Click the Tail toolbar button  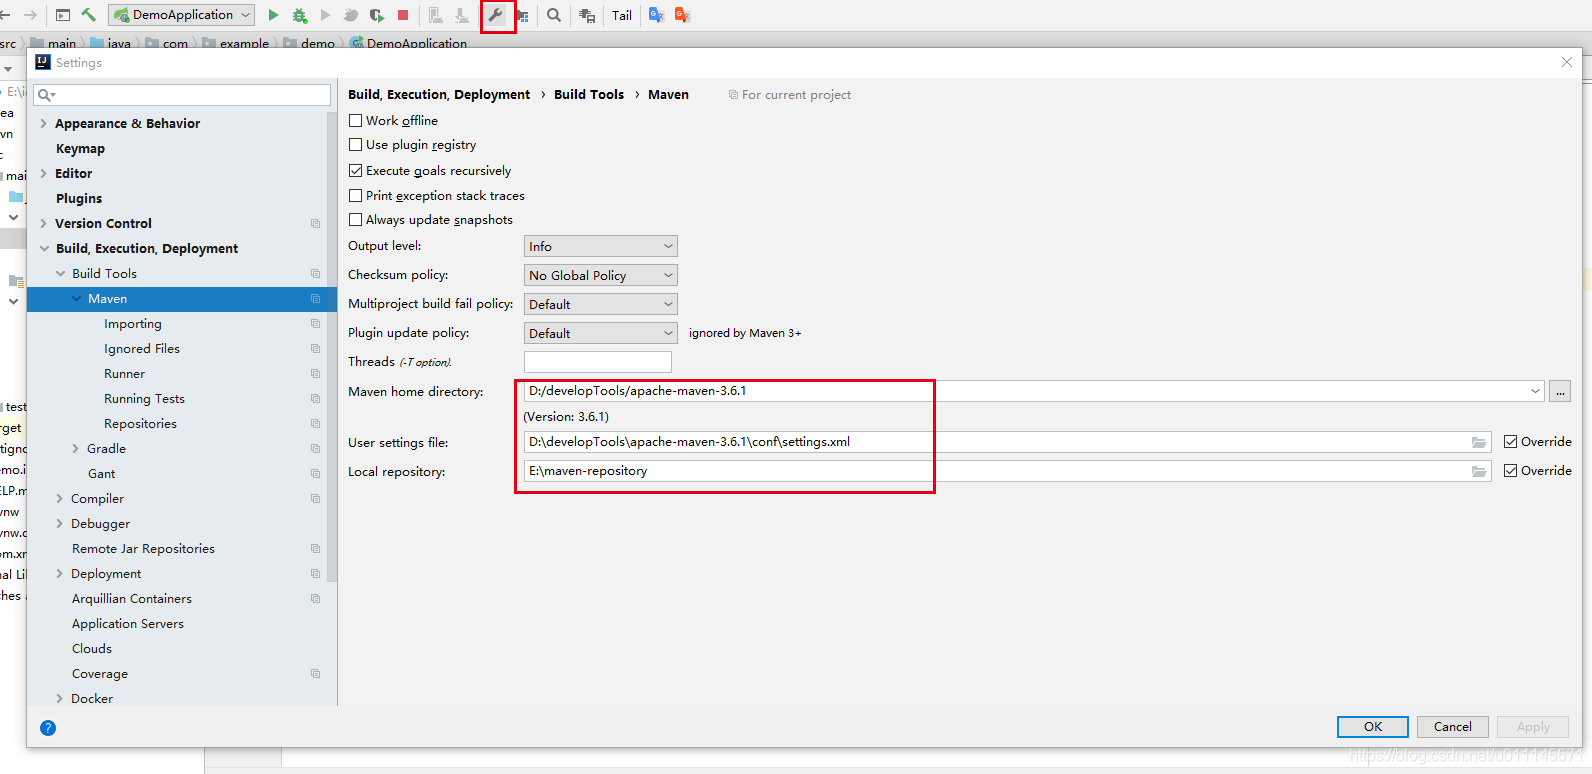coord(622,15)
